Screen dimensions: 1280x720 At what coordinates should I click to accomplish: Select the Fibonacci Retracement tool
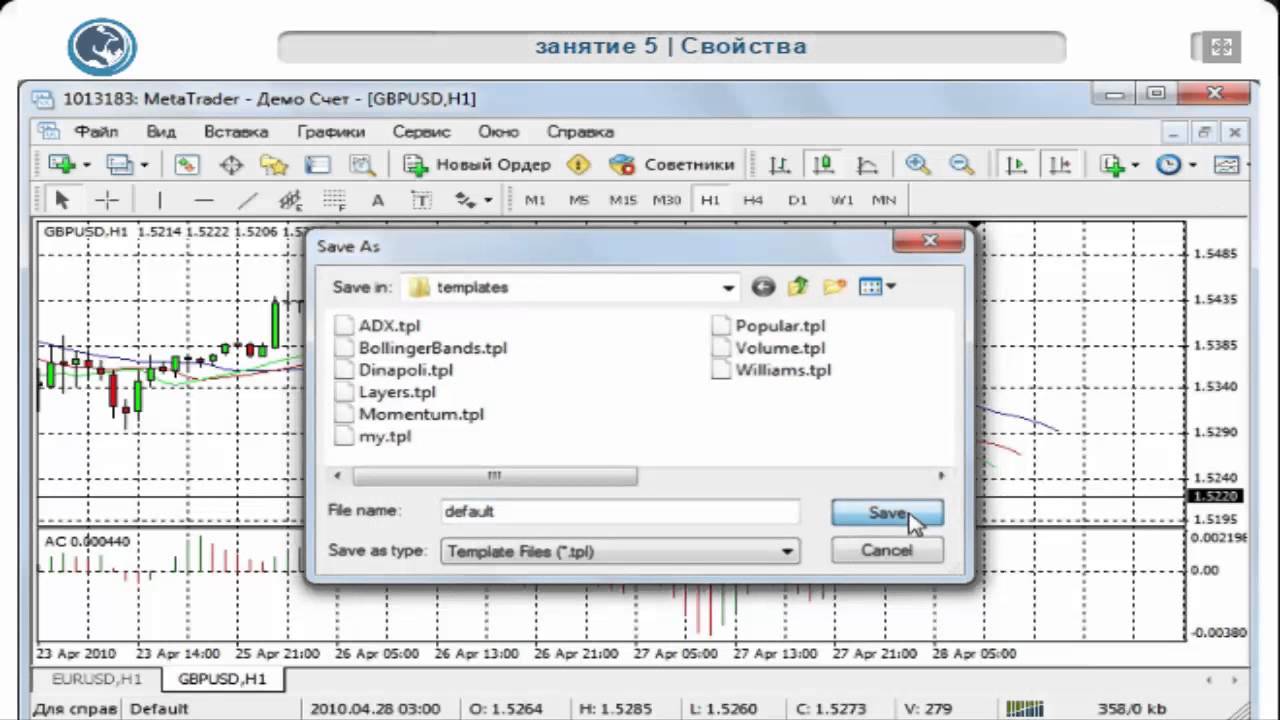coord(334,200)
